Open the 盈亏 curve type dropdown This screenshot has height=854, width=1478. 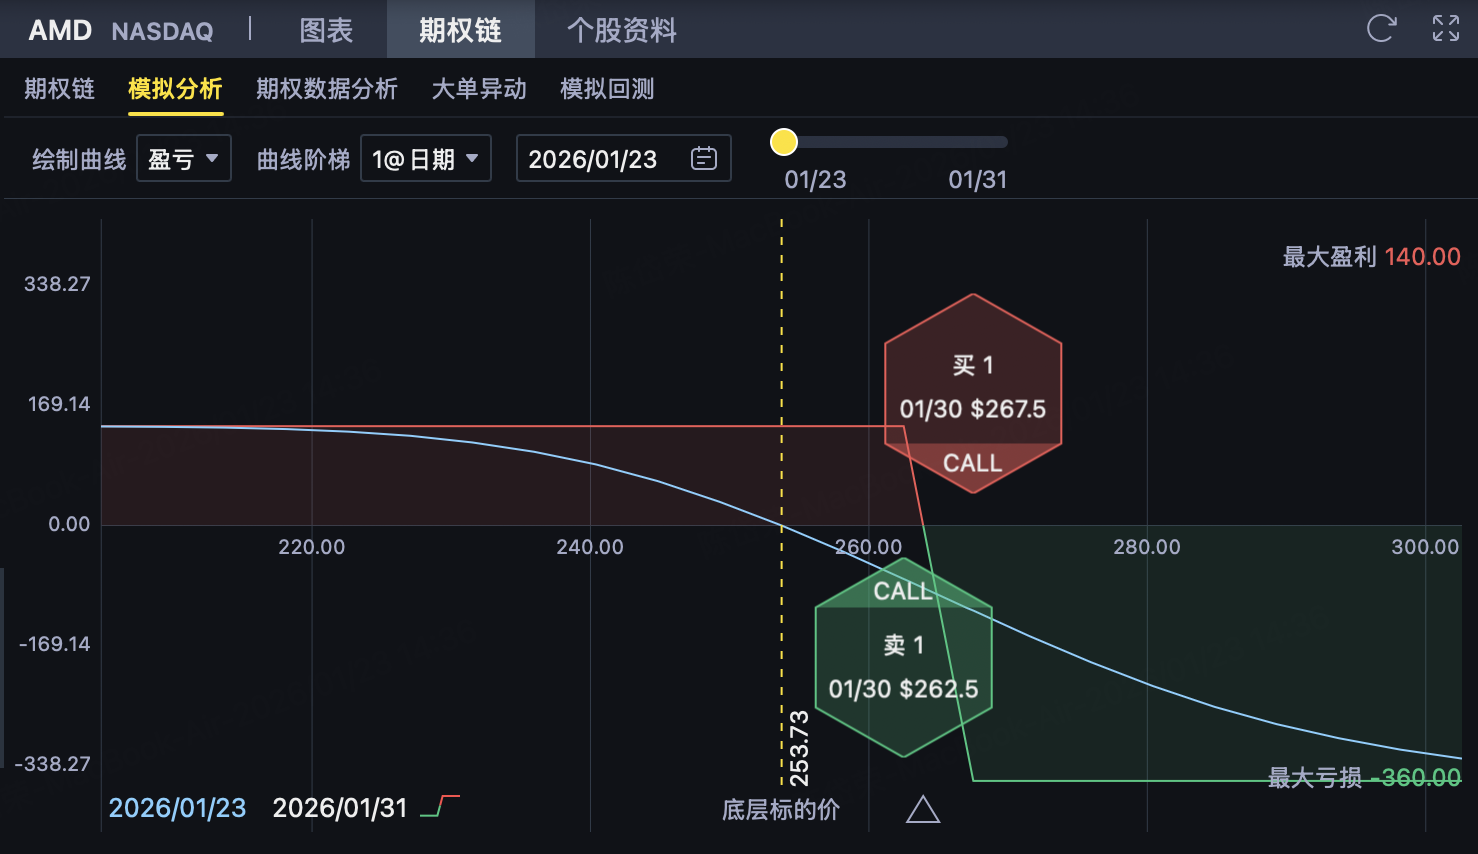click(183, 158)
